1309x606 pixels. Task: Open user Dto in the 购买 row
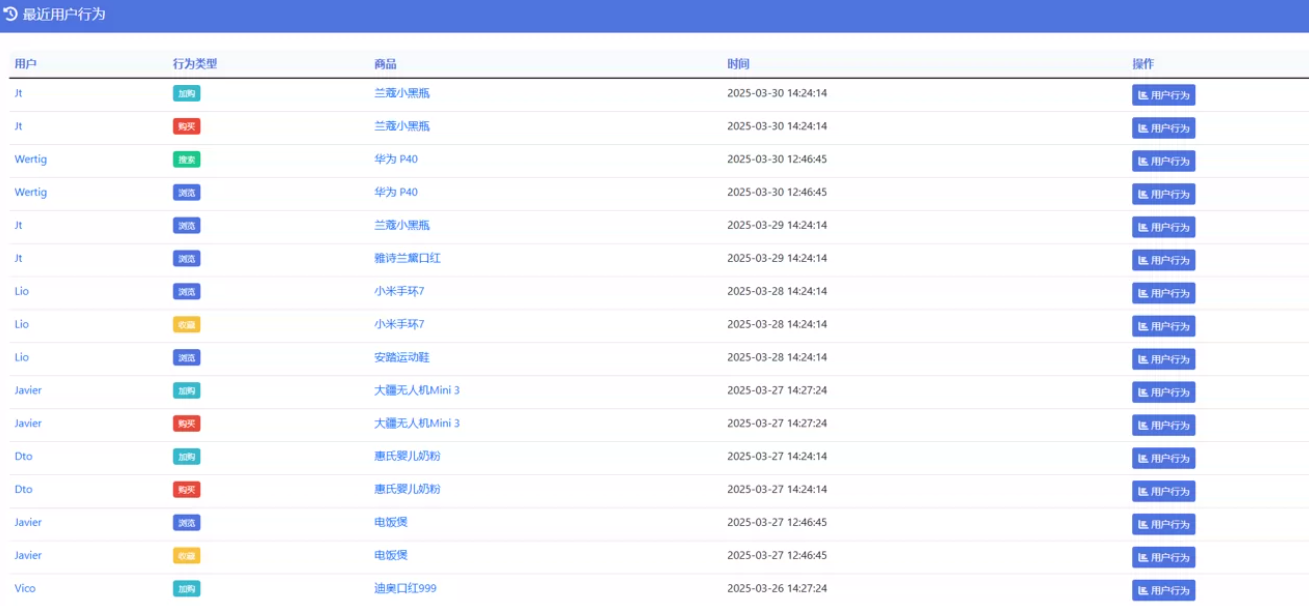(23, 489)
